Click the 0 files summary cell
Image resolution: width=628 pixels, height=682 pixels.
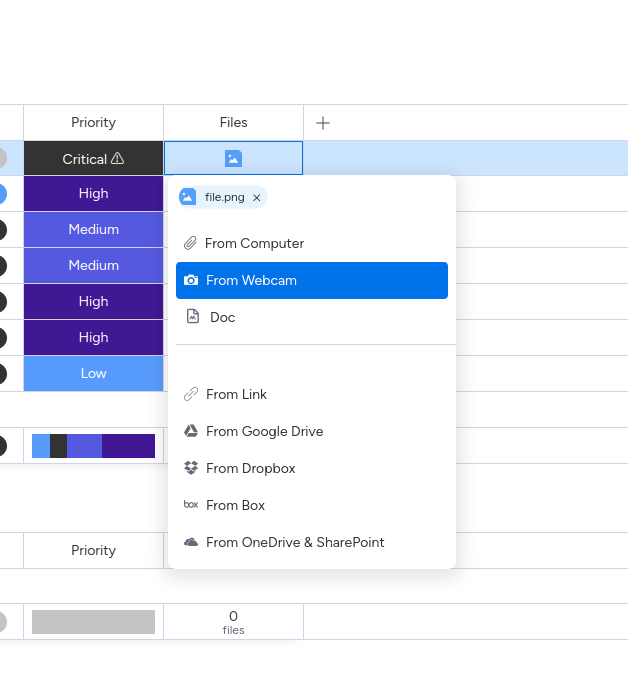(x=234, y=622)
